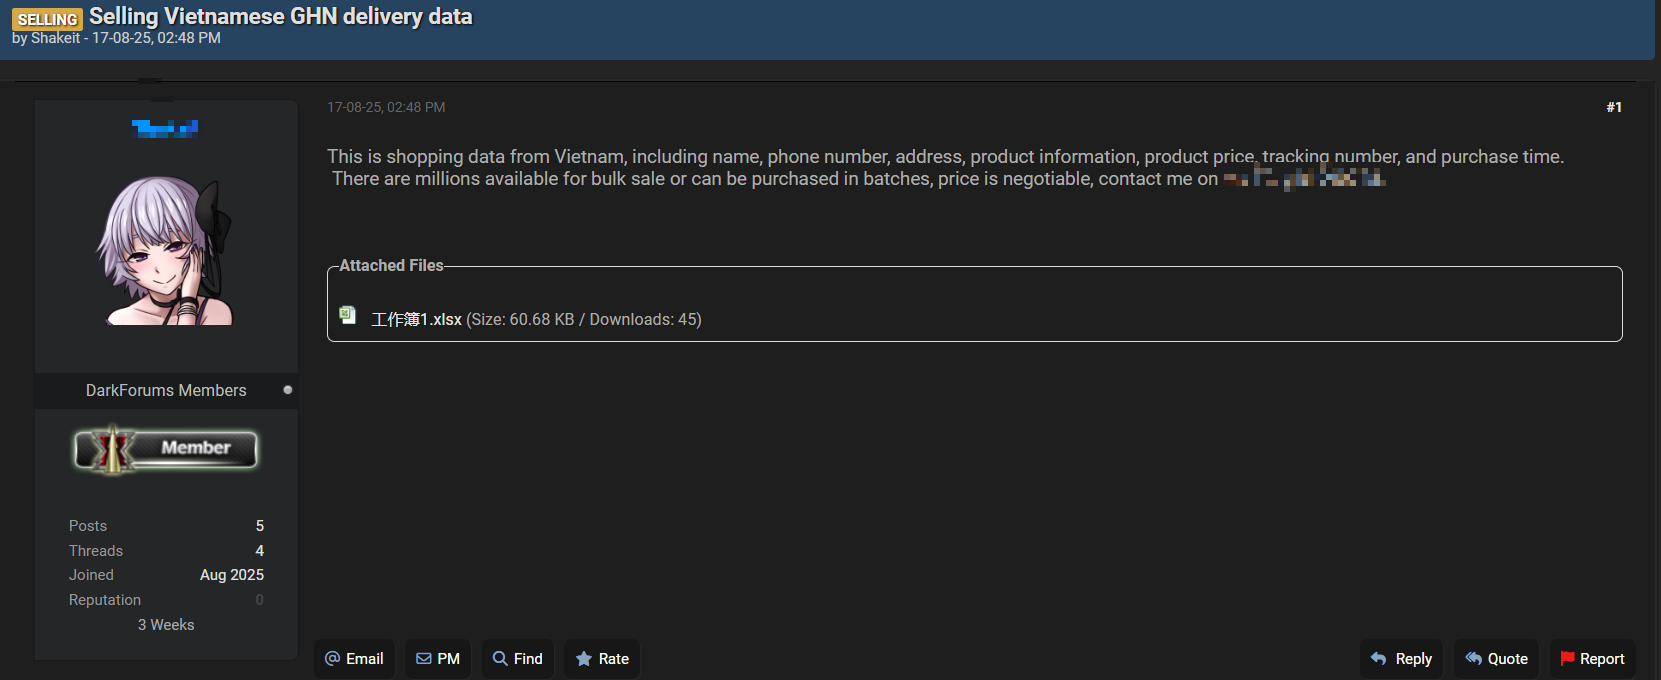Screen dimensions: 1661x680
Task: Report the post using the red flag
Action: [1592, 659]
